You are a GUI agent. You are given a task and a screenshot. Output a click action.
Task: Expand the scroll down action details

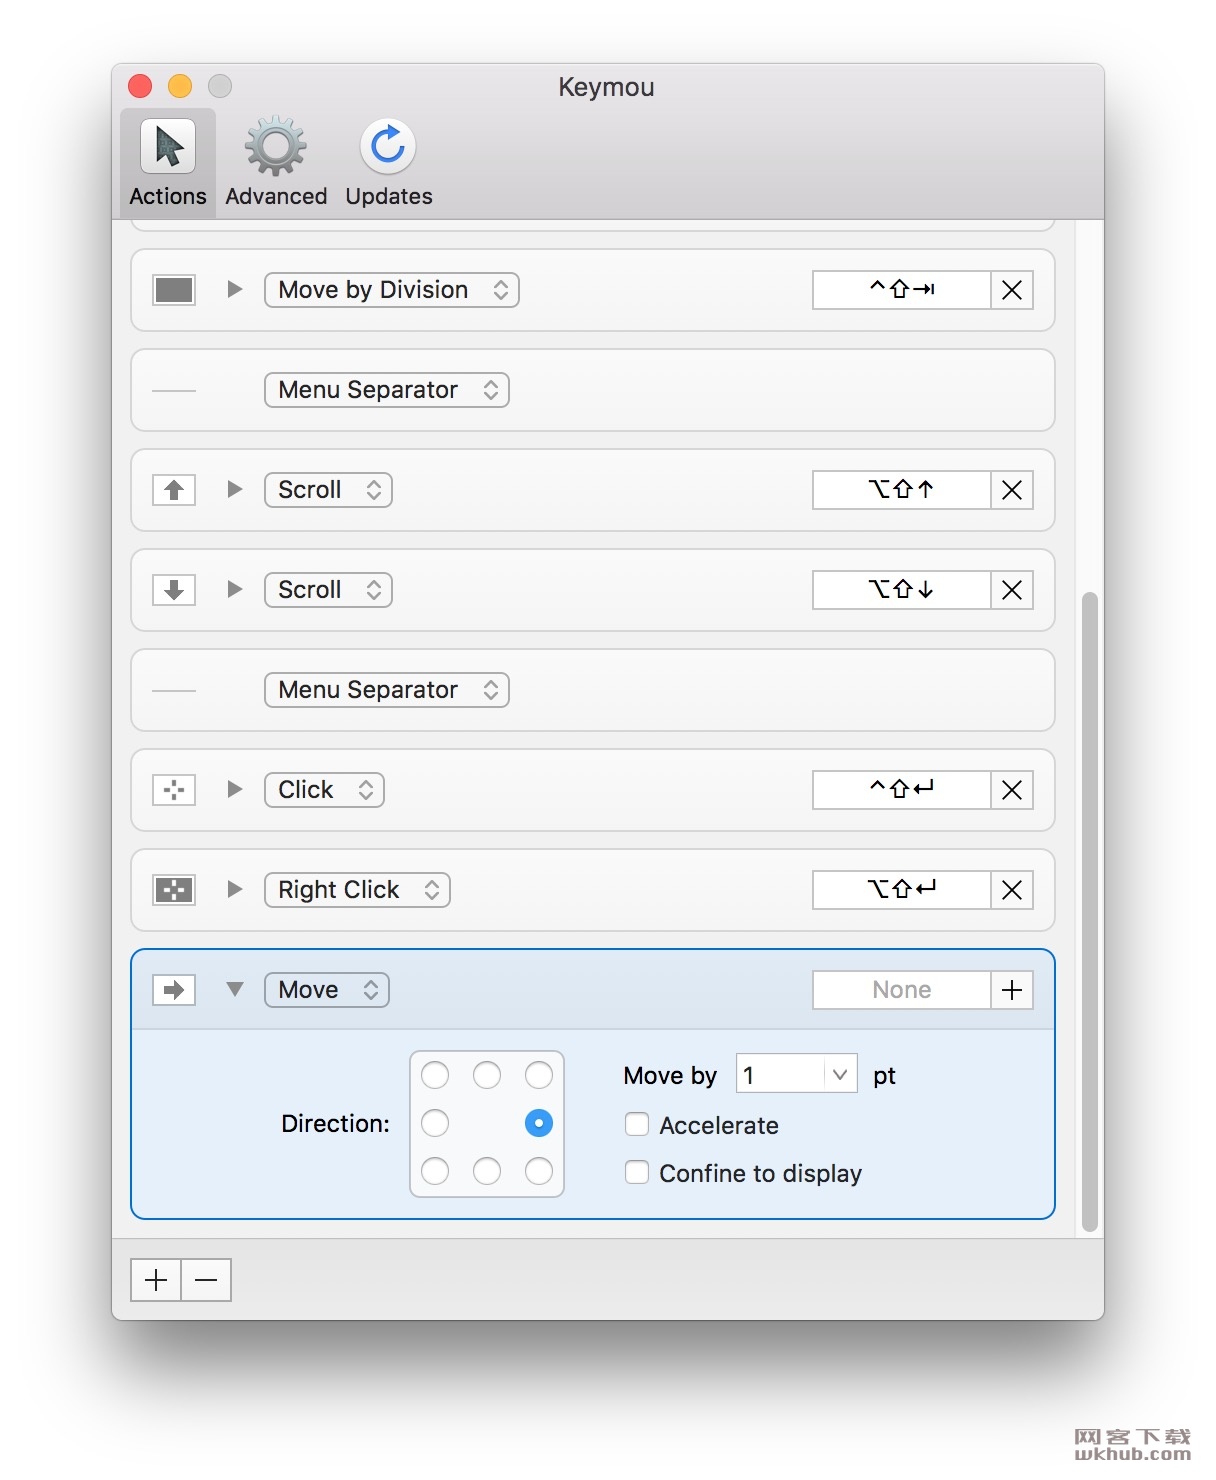click(235, 589)
